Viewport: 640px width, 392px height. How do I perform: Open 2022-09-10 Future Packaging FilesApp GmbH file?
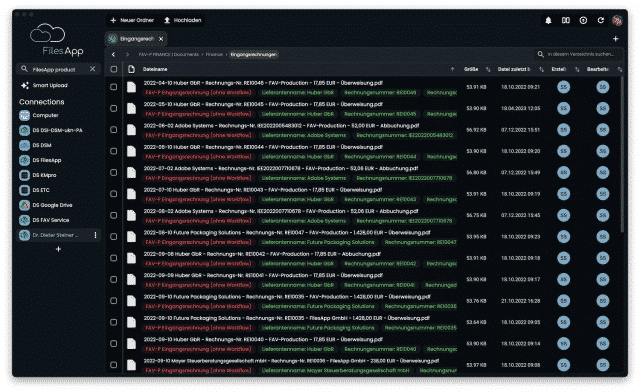[x=287, y=318]
